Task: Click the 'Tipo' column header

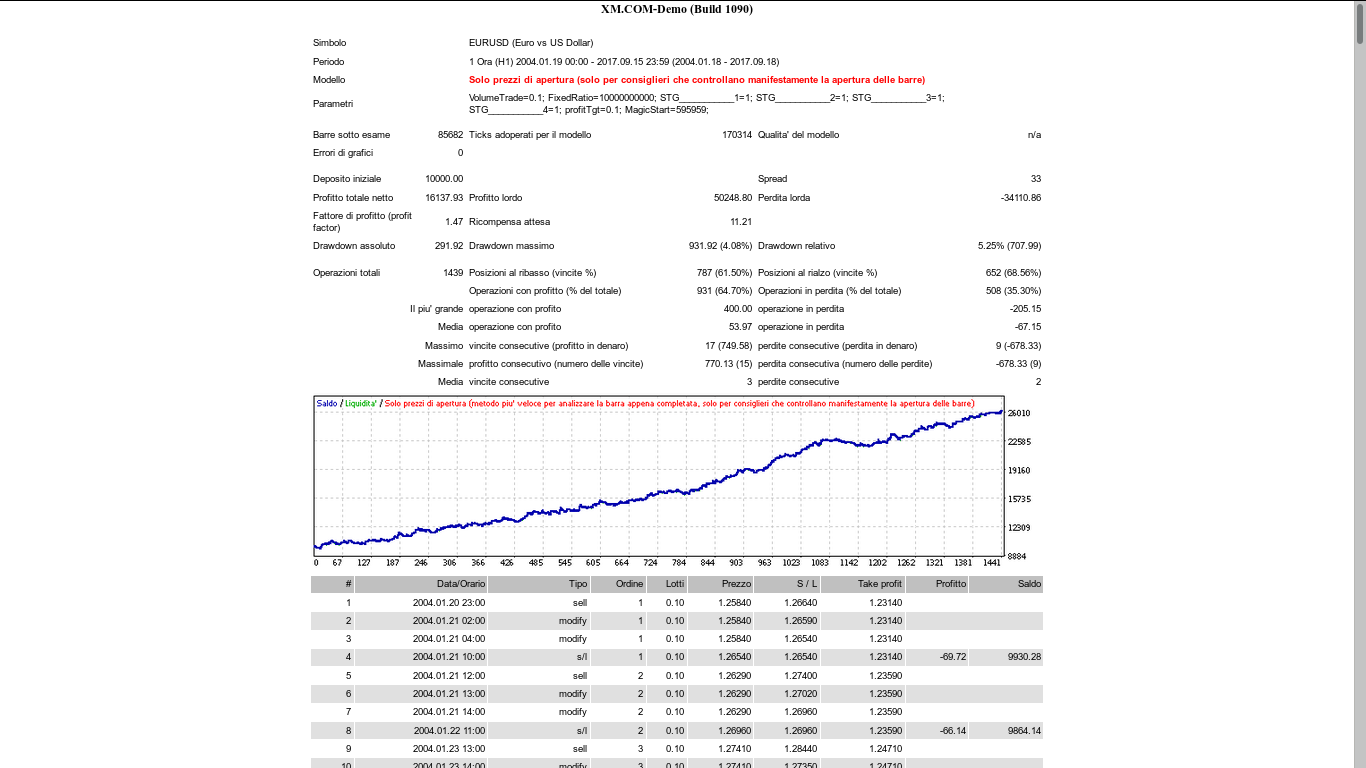Action: tap(539, 584)
